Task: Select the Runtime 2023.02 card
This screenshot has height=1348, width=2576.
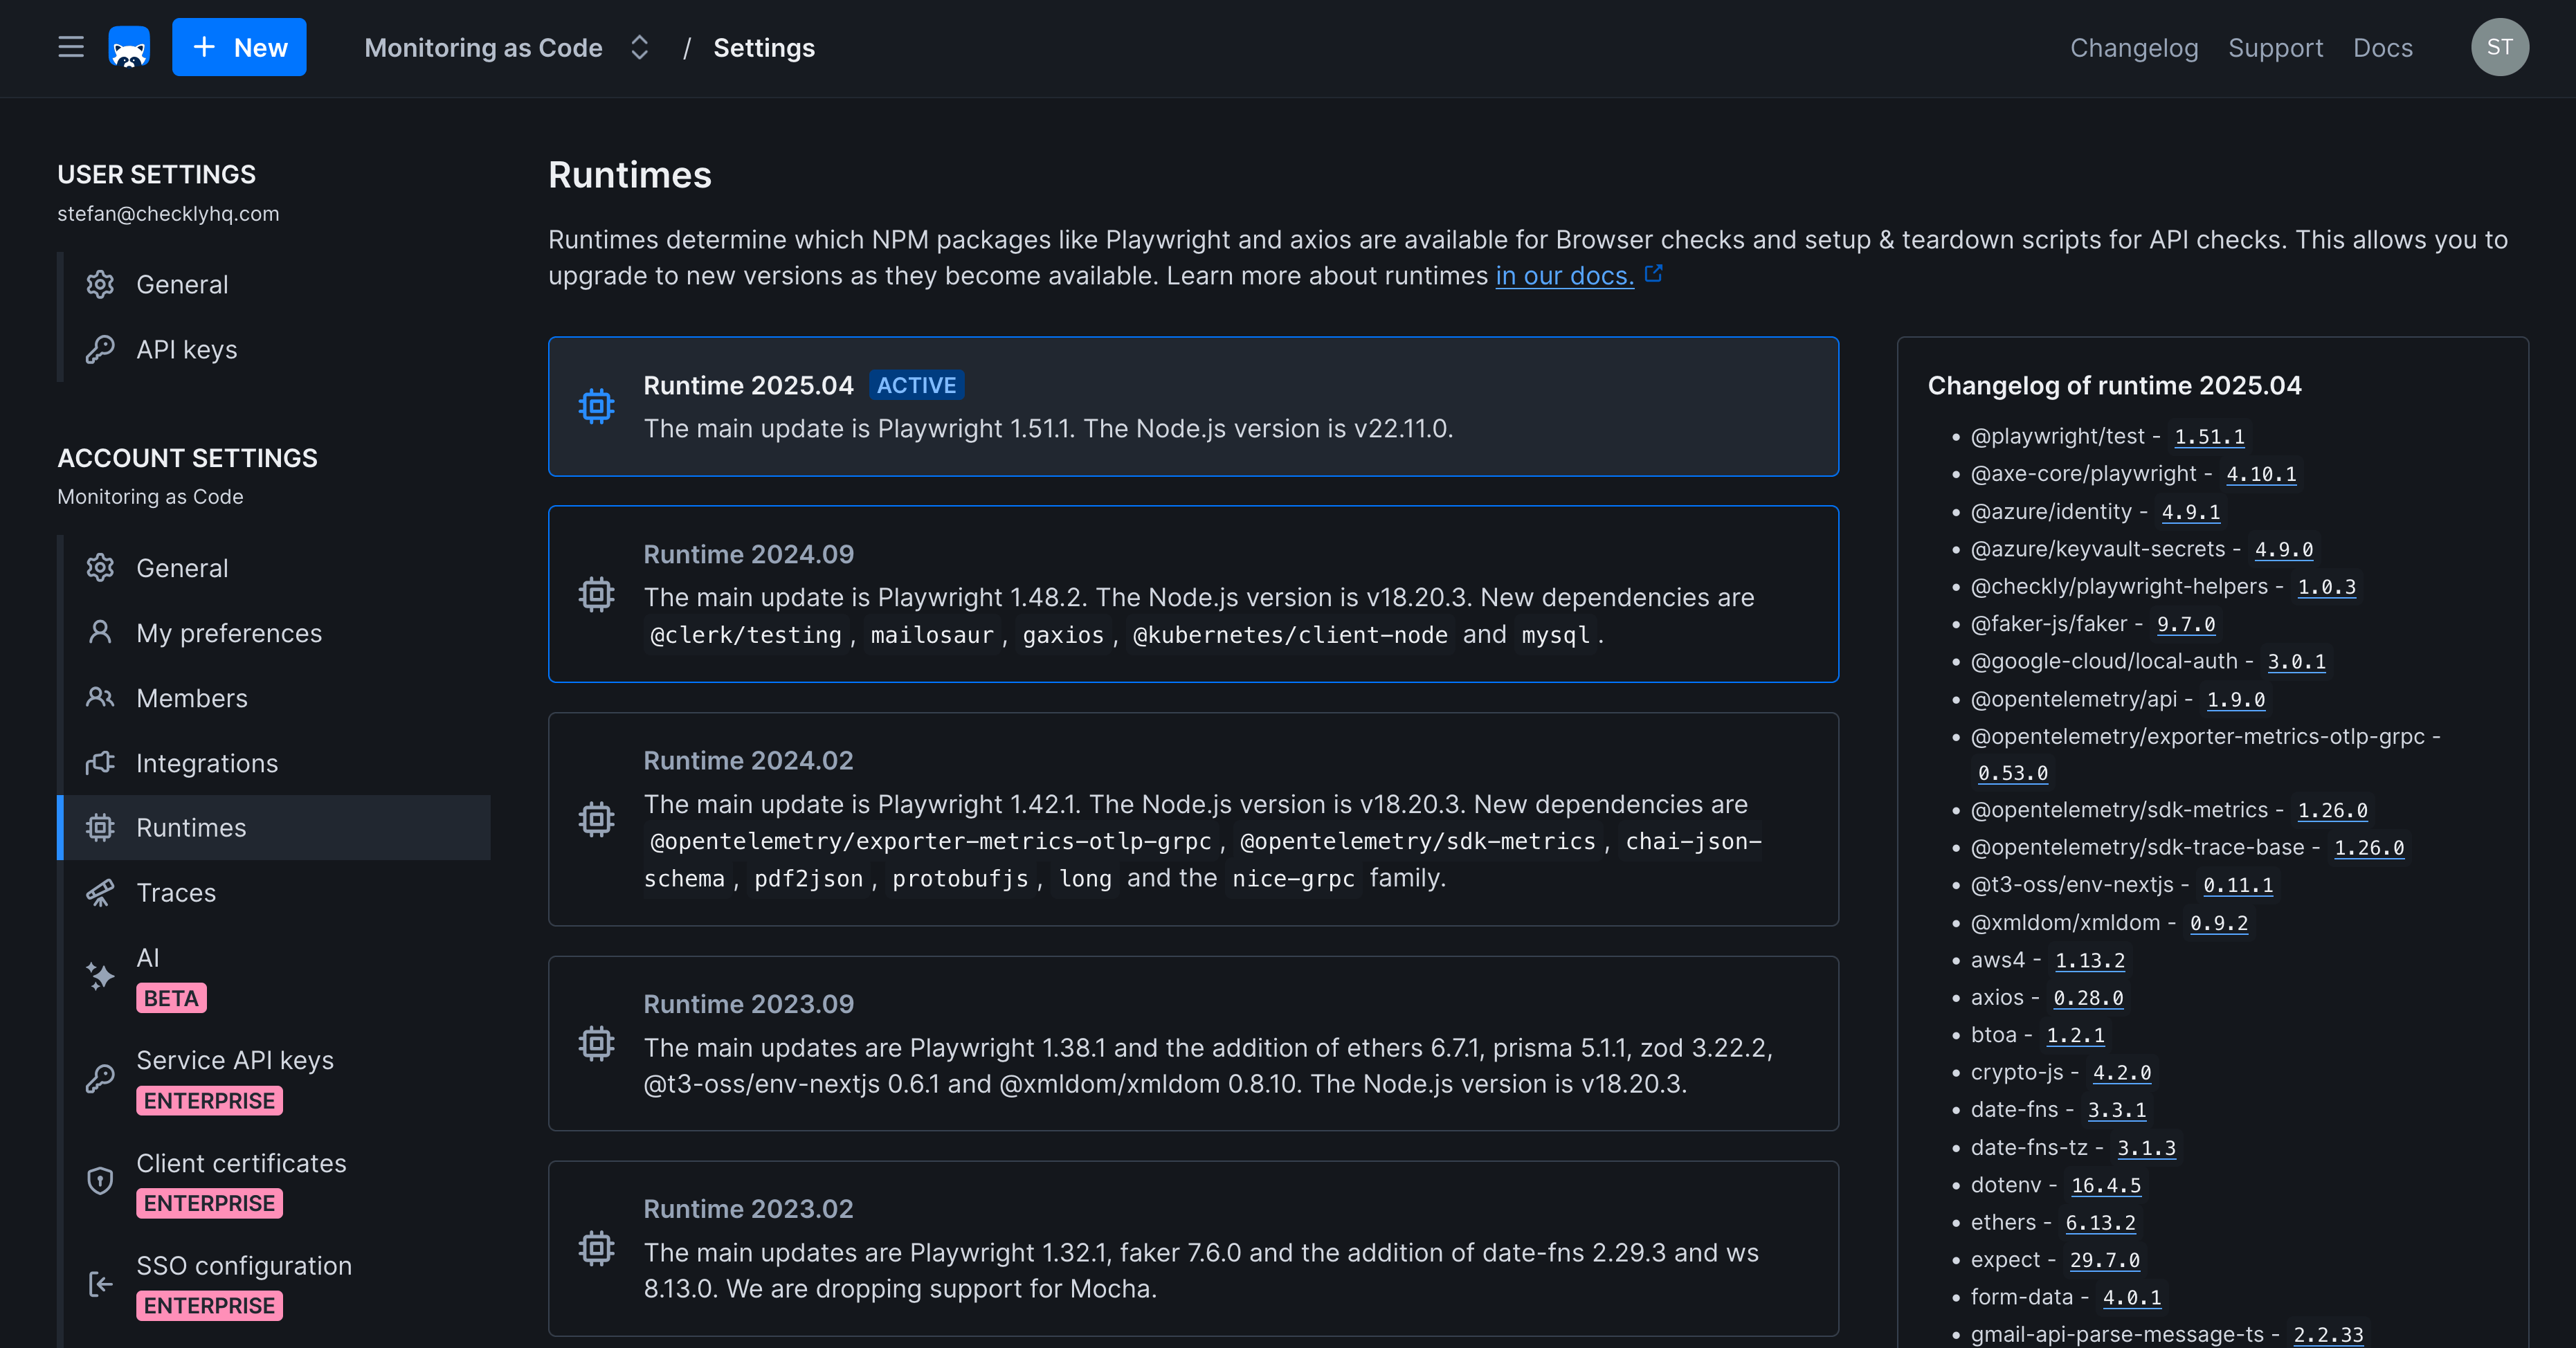Action: pyautogui.click(x=1193, y=1248)
